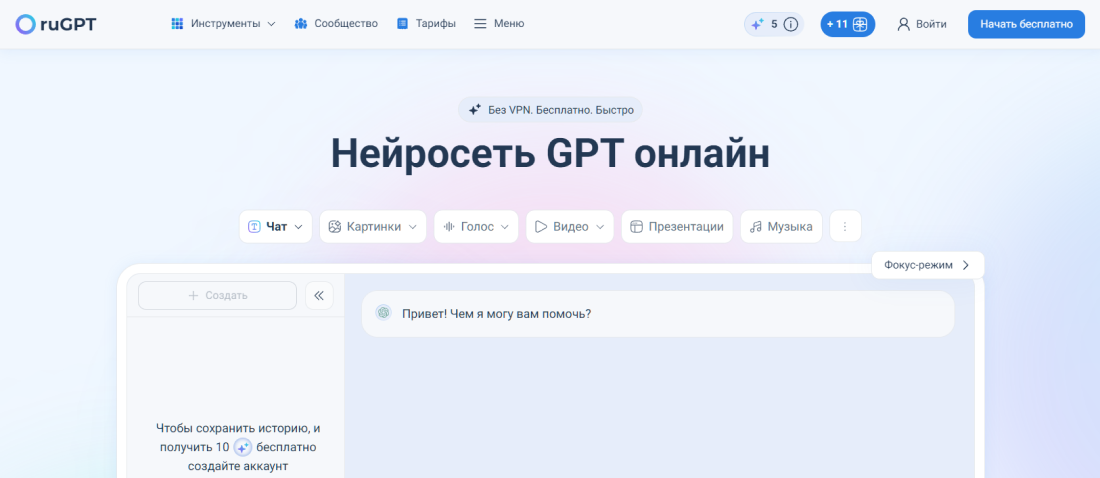Image resolution: width=1100 pixels, height=478 pixels.
Task: Select the Презентации tool
Action: click(677, 227)
